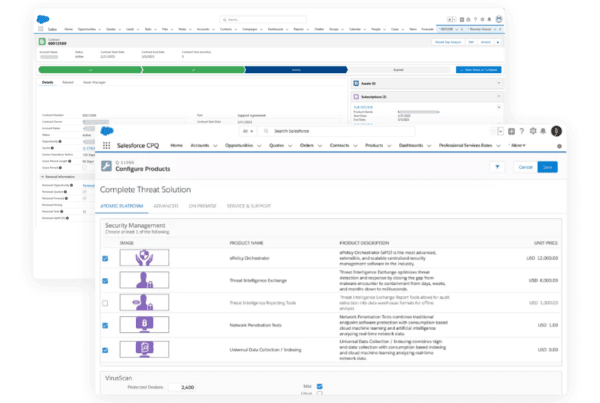Uncheck Universal Data Collection / Indexing checkbox
The width and height of the screenshot is (600, 403).
point(105,350)
